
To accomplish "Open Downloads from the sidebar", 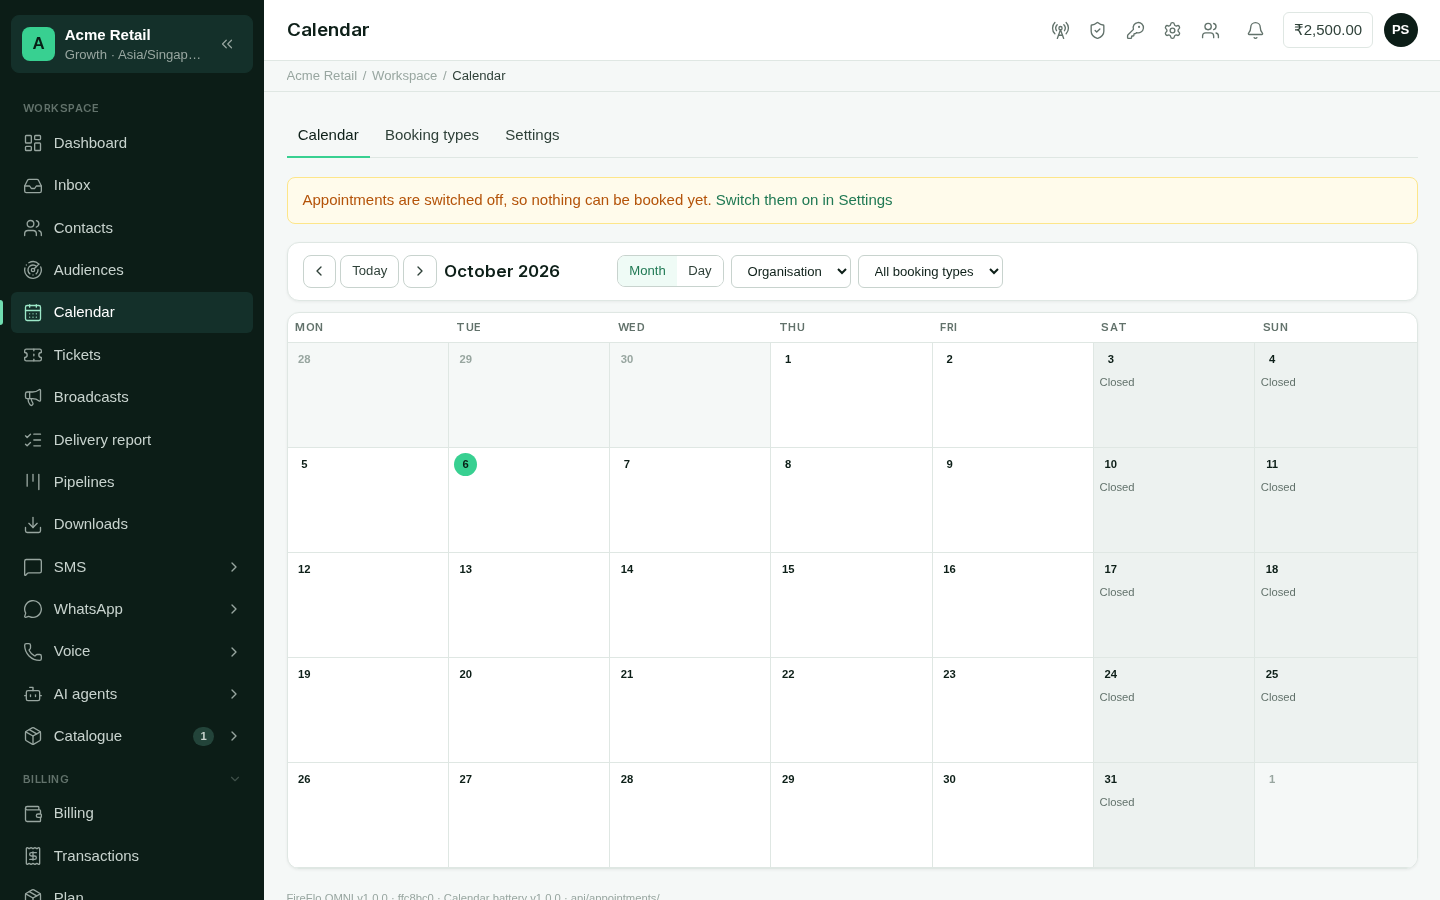I will coord(132,524).
